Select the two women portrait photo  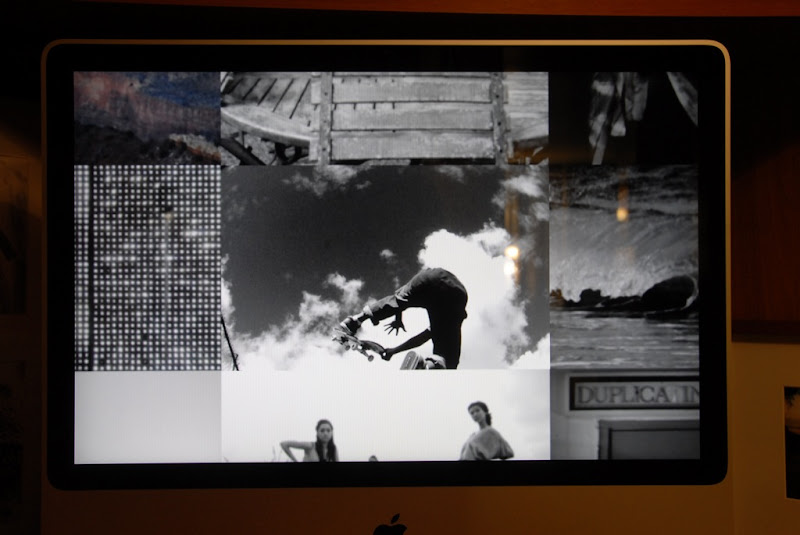[386, 416]
